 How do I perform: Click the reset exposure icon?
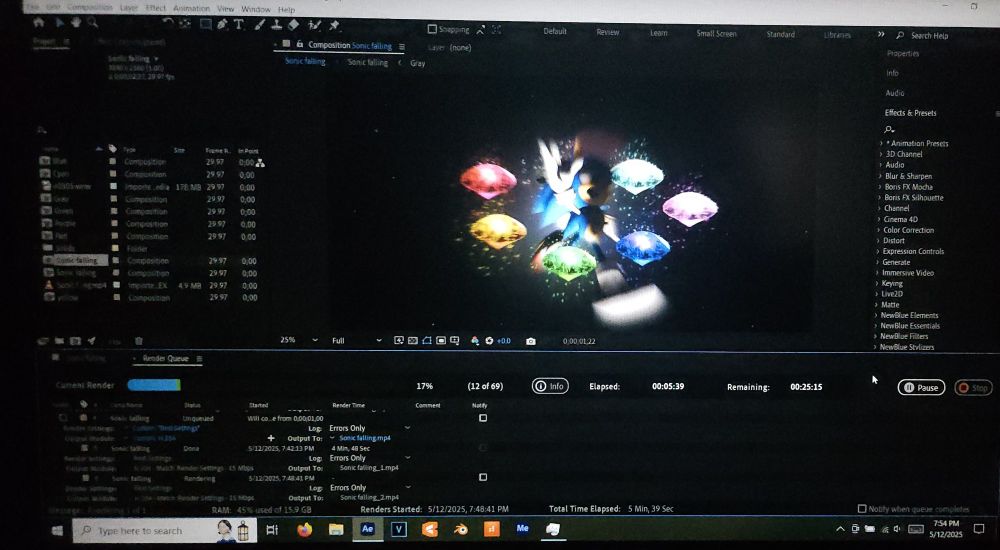pyautogui.click(x=489, y=341)
